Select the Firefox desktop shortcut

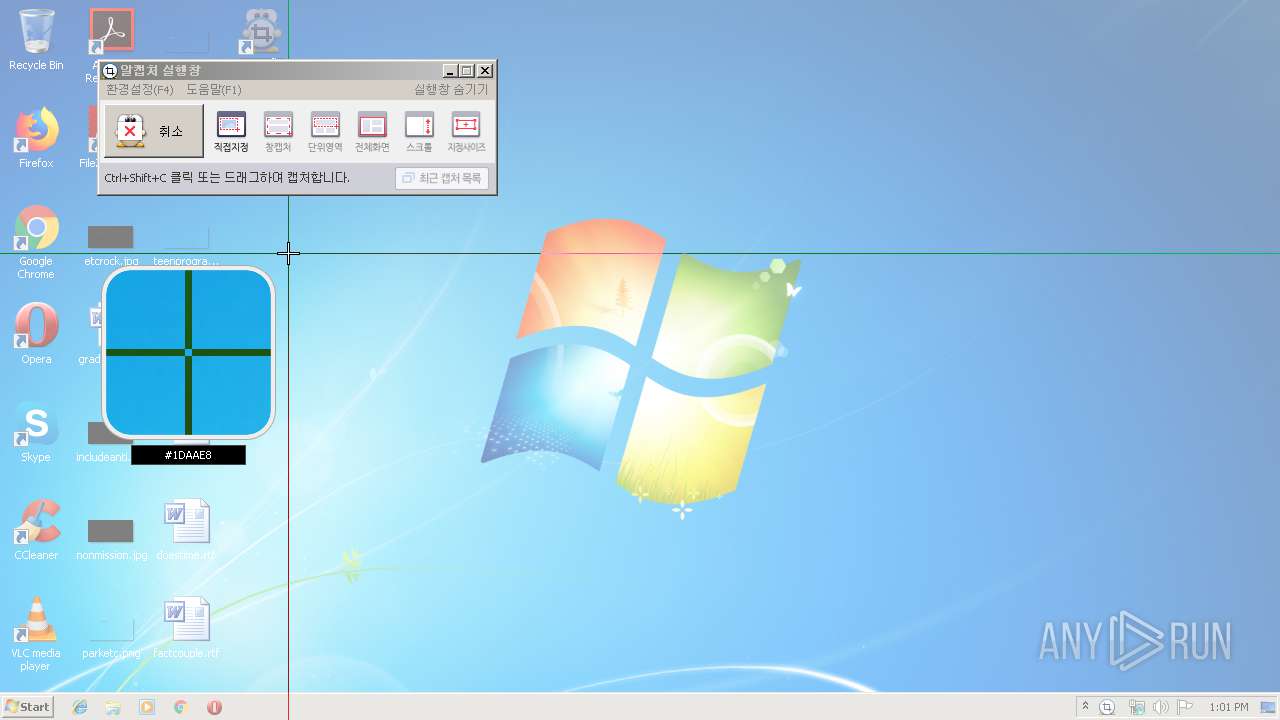coord(36,138)
